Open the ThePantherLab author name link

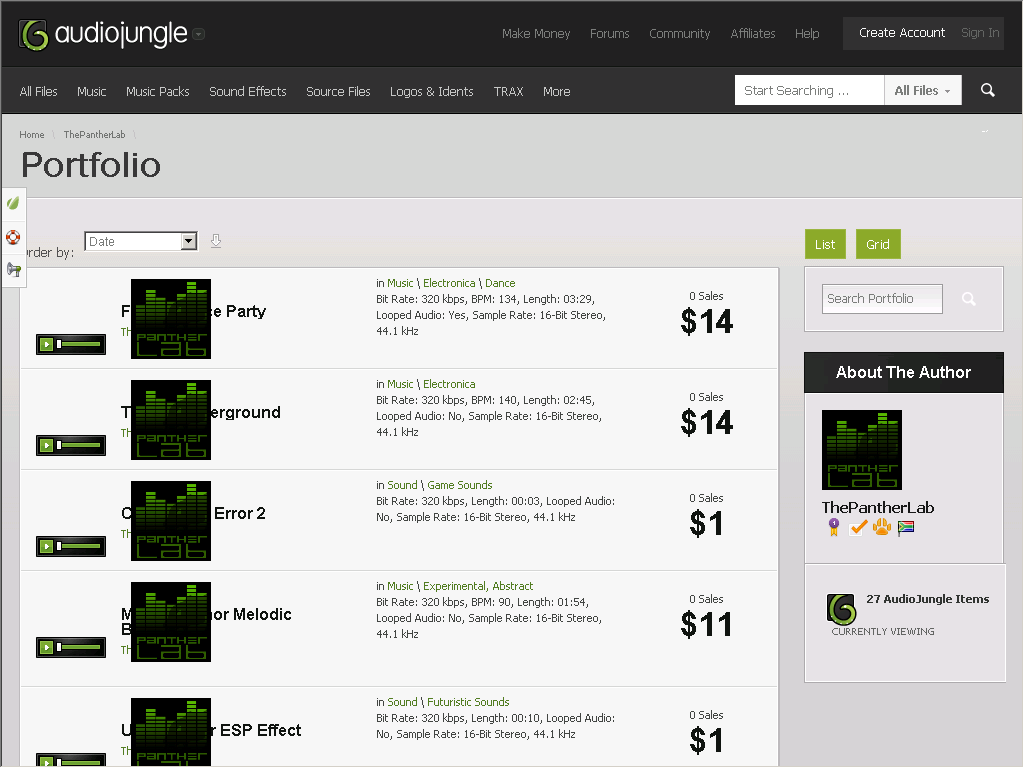point(878,507)
